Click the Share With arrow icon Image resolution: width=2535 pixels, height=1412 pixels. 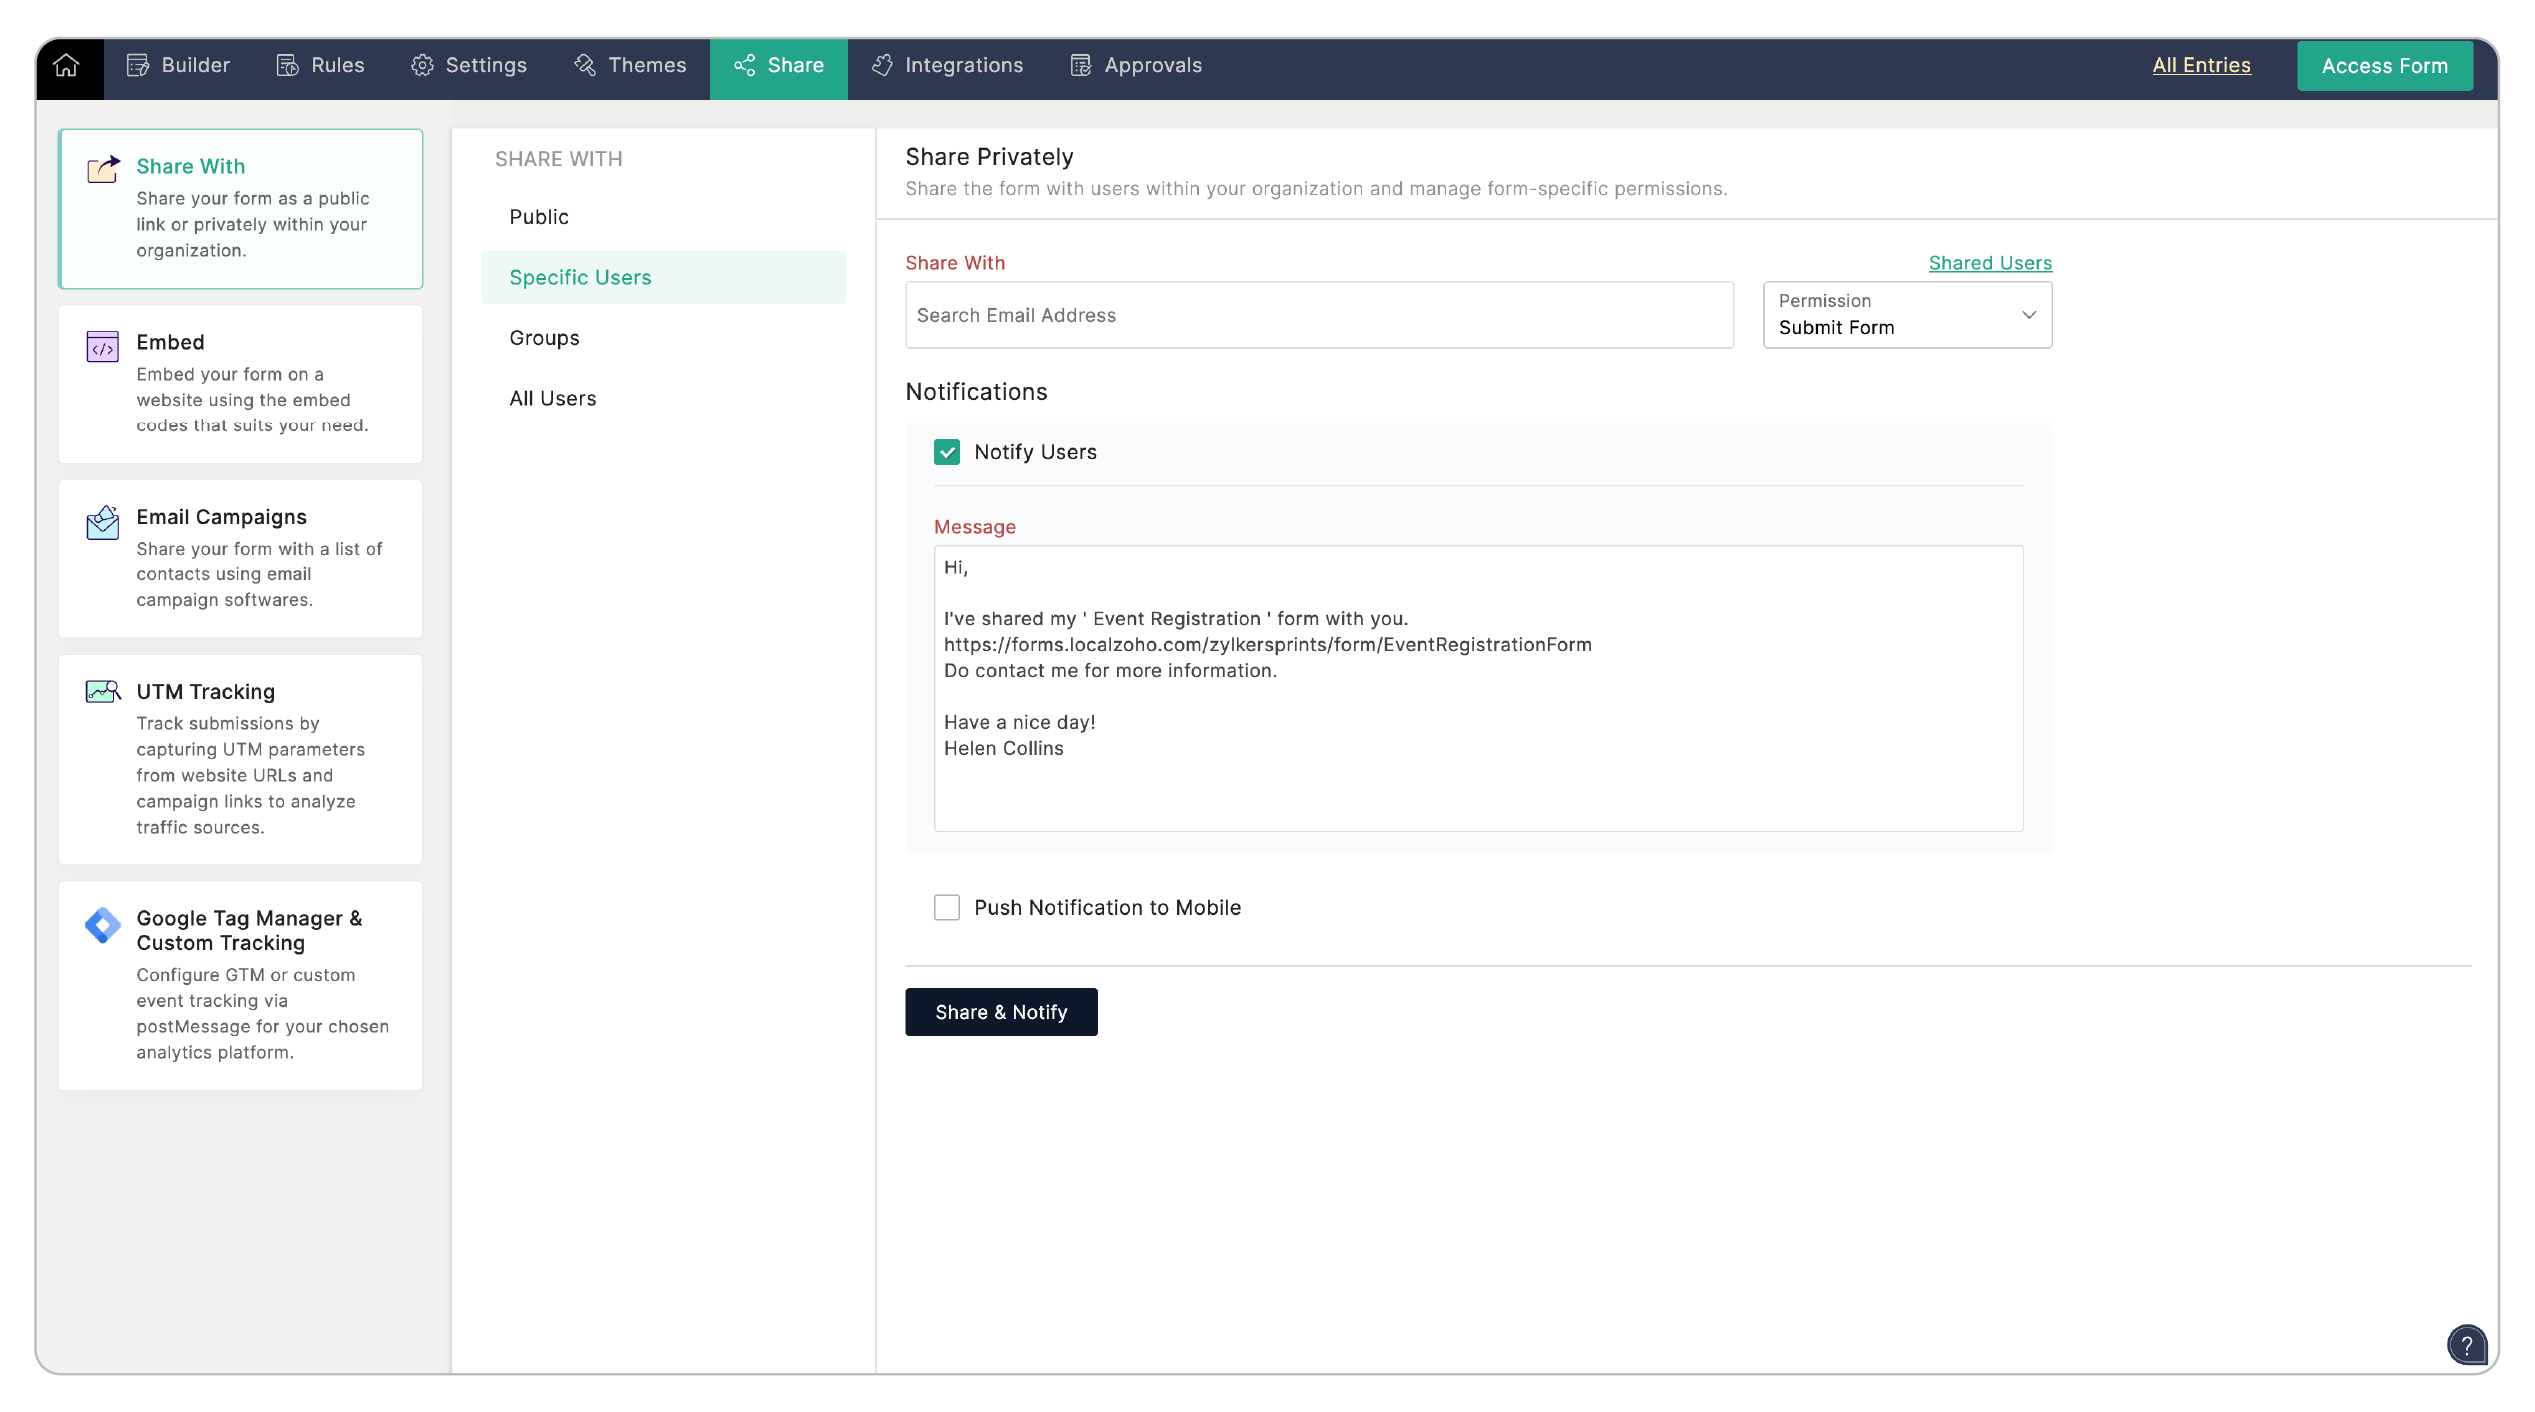pyautogui.click(x=102, y=169)
